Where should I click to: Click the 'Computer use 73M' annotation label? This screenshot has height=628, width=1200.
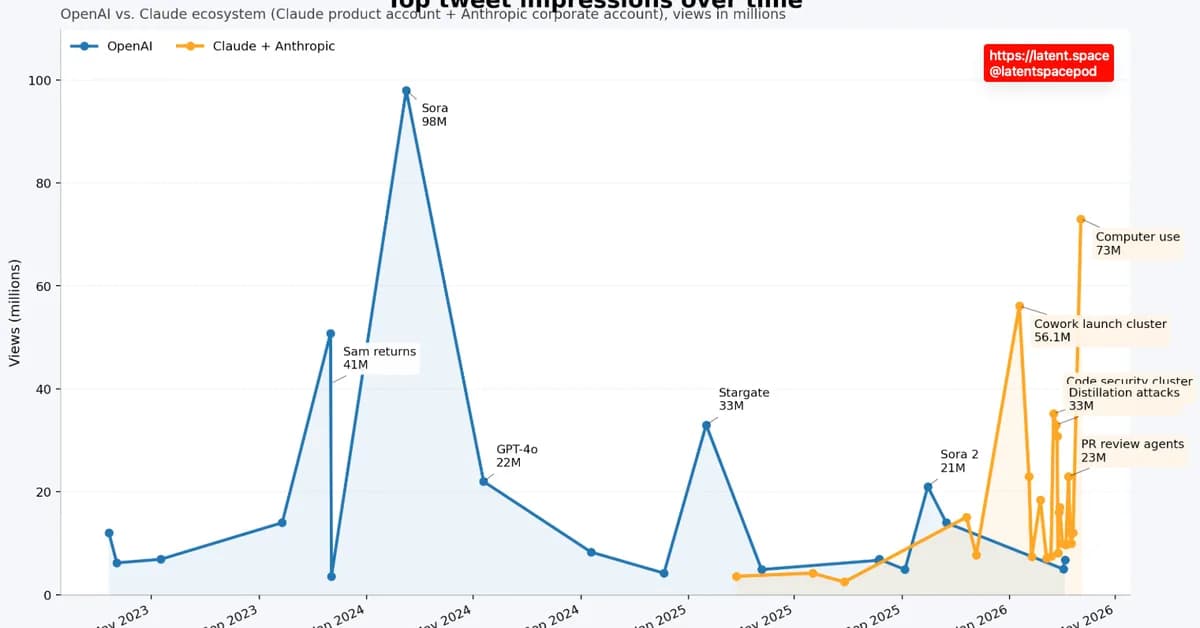click(x=1138, y=244)
